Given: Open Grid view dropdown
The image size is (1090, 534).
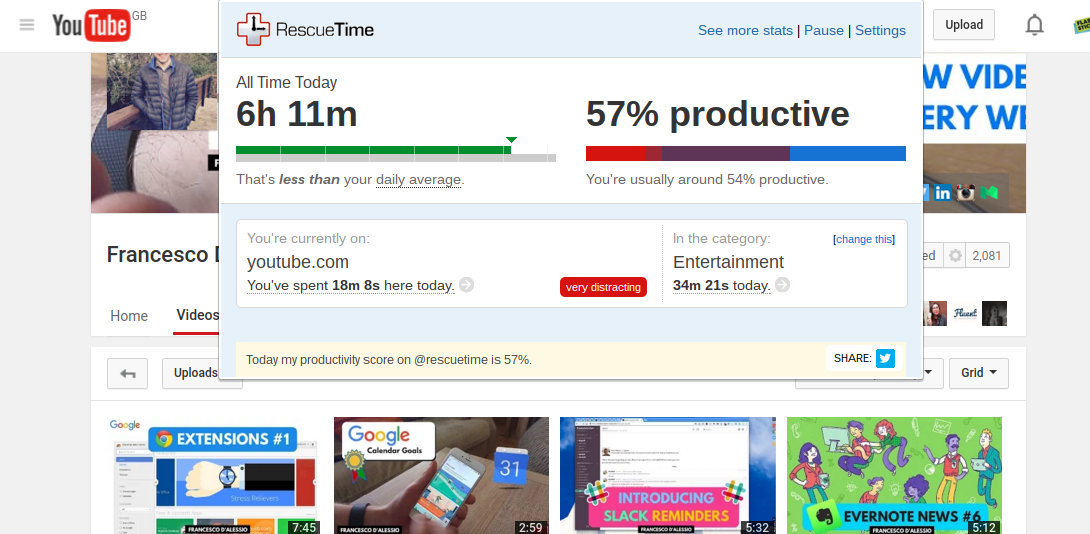Looking at the screenshot, I should coord(979,373).
